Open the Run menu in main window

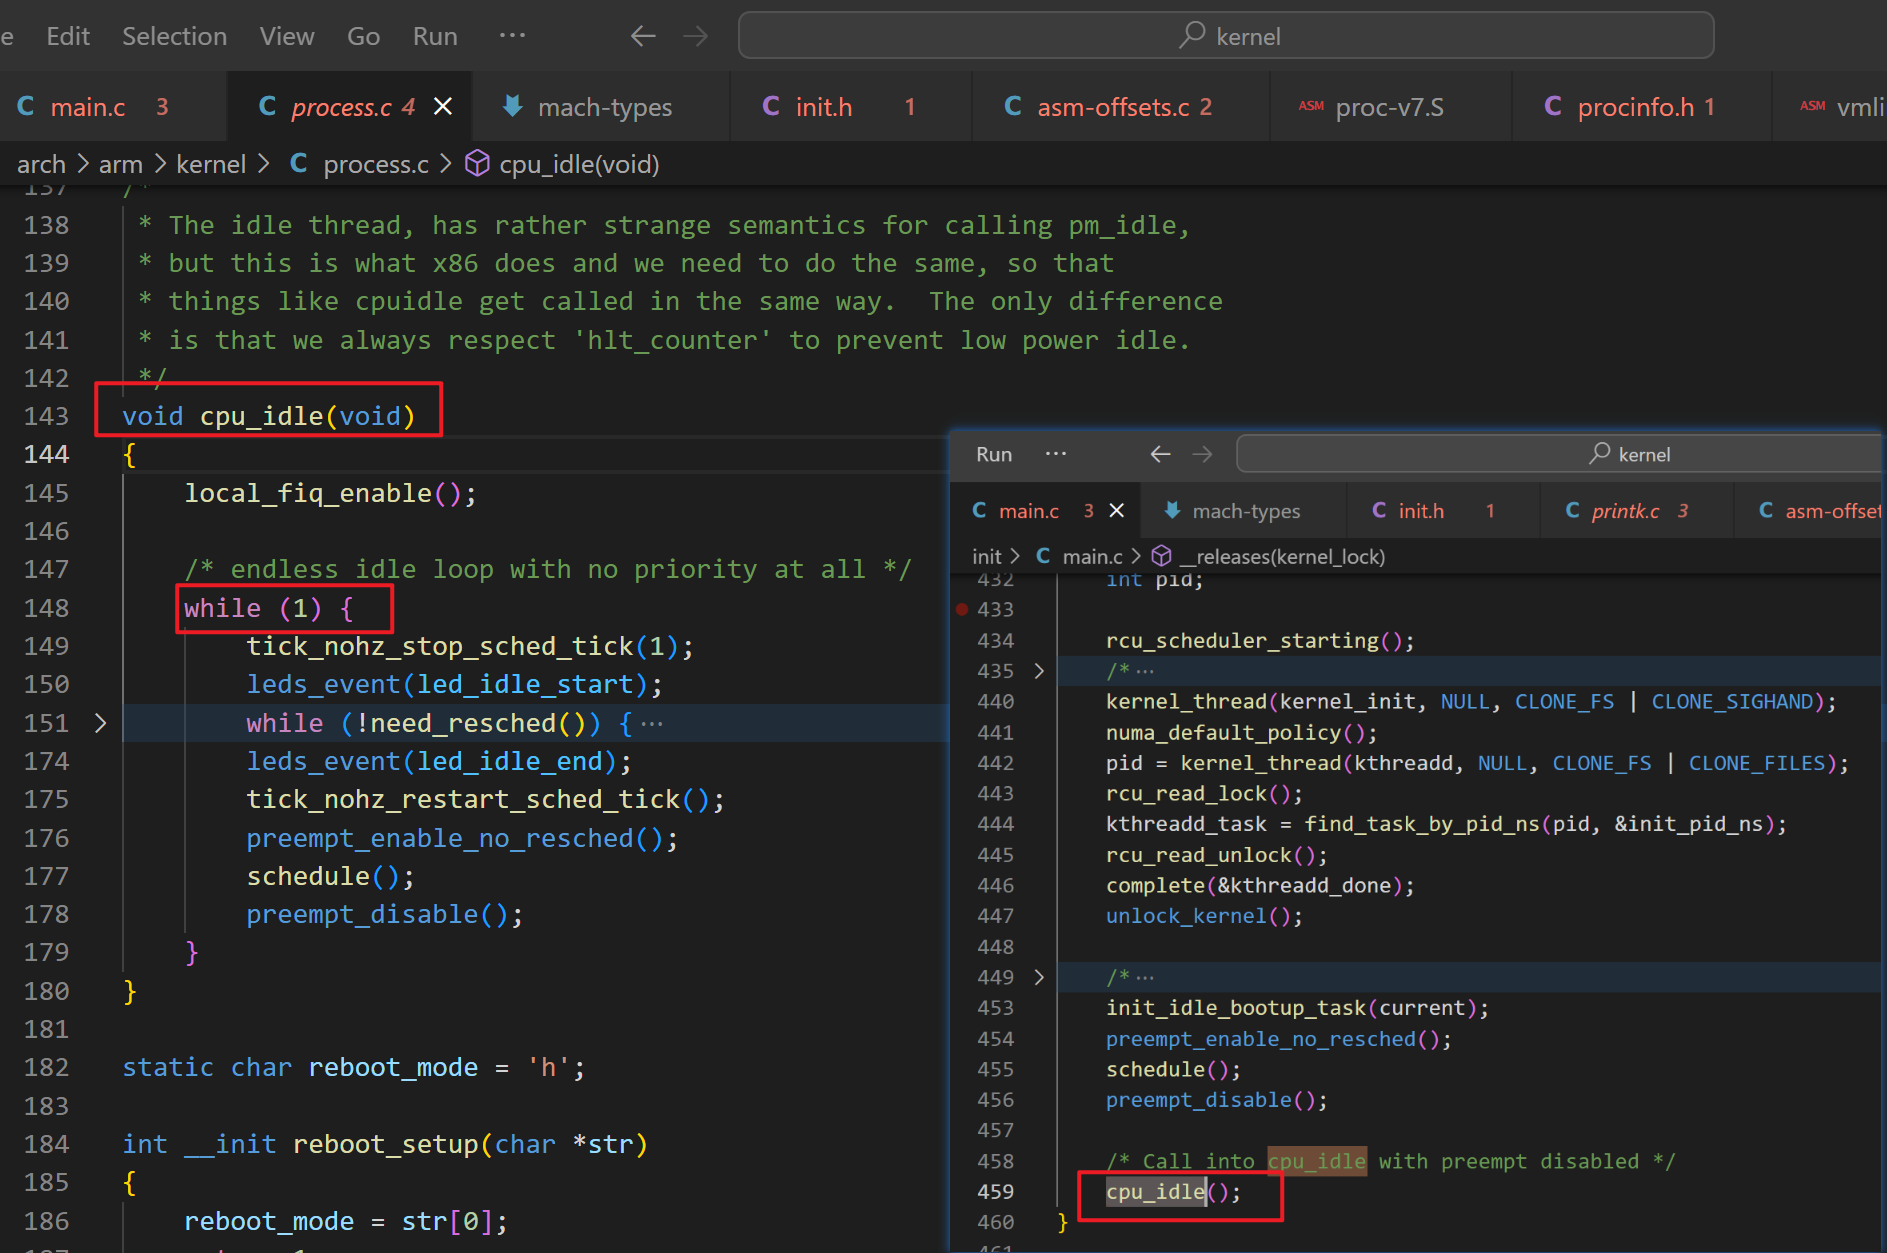click(435, 36)
